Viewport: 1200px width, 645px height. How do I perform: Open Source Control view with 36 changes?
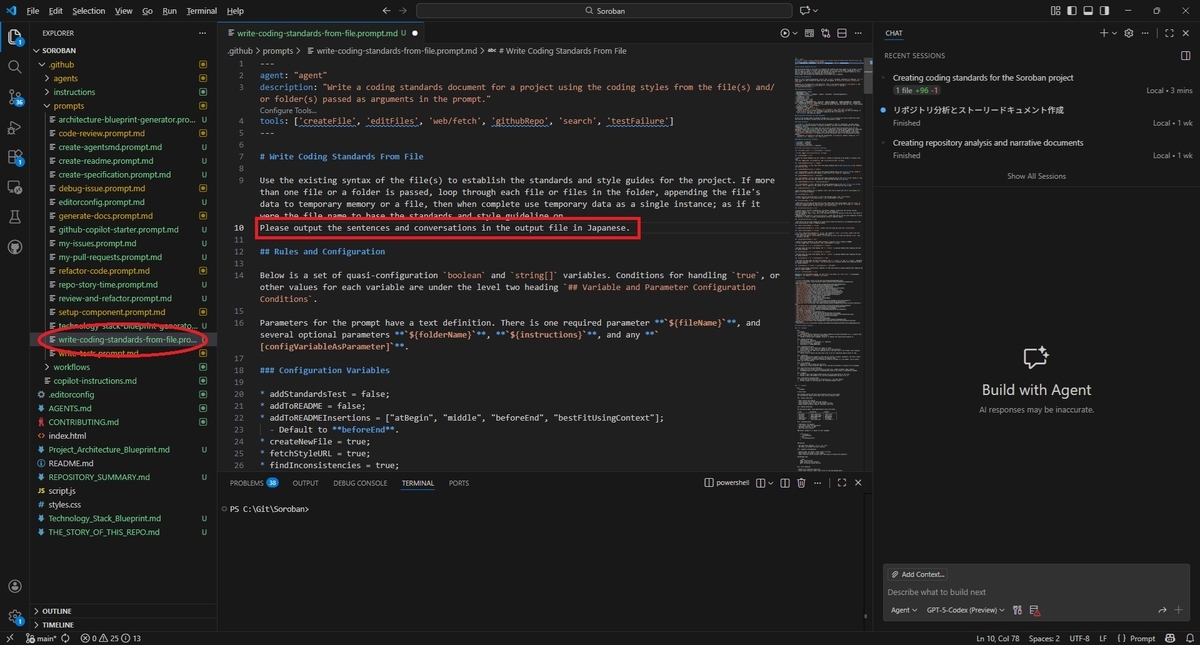pos(15,97)
